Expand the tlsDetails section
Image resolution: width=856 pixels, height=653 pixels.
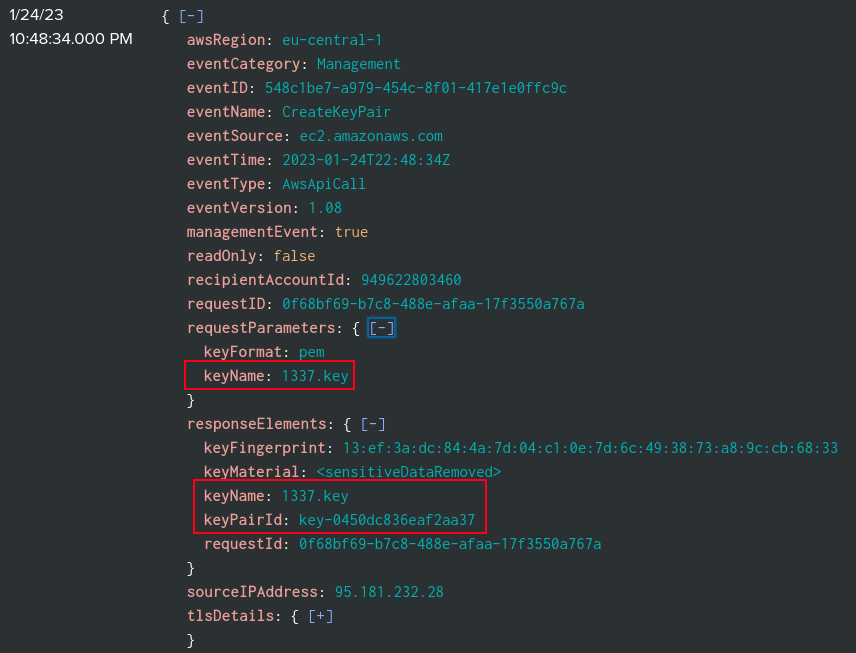click(321, 616)
